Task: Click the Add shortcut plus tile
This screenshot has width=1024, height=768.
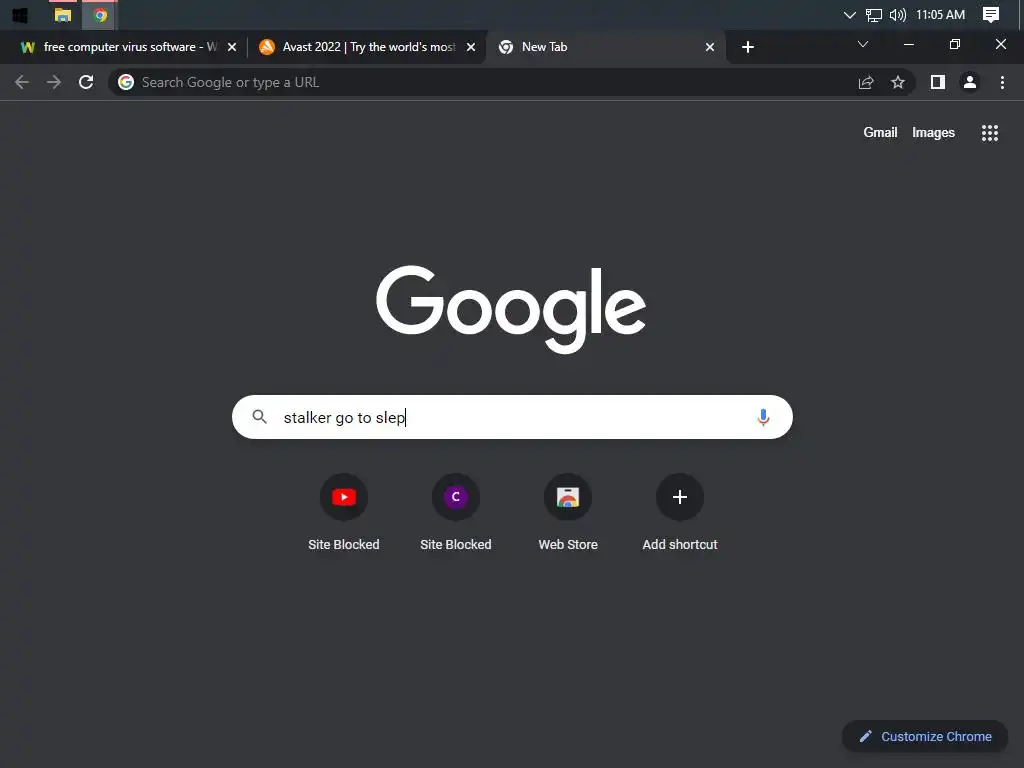Action: (680, 513)
